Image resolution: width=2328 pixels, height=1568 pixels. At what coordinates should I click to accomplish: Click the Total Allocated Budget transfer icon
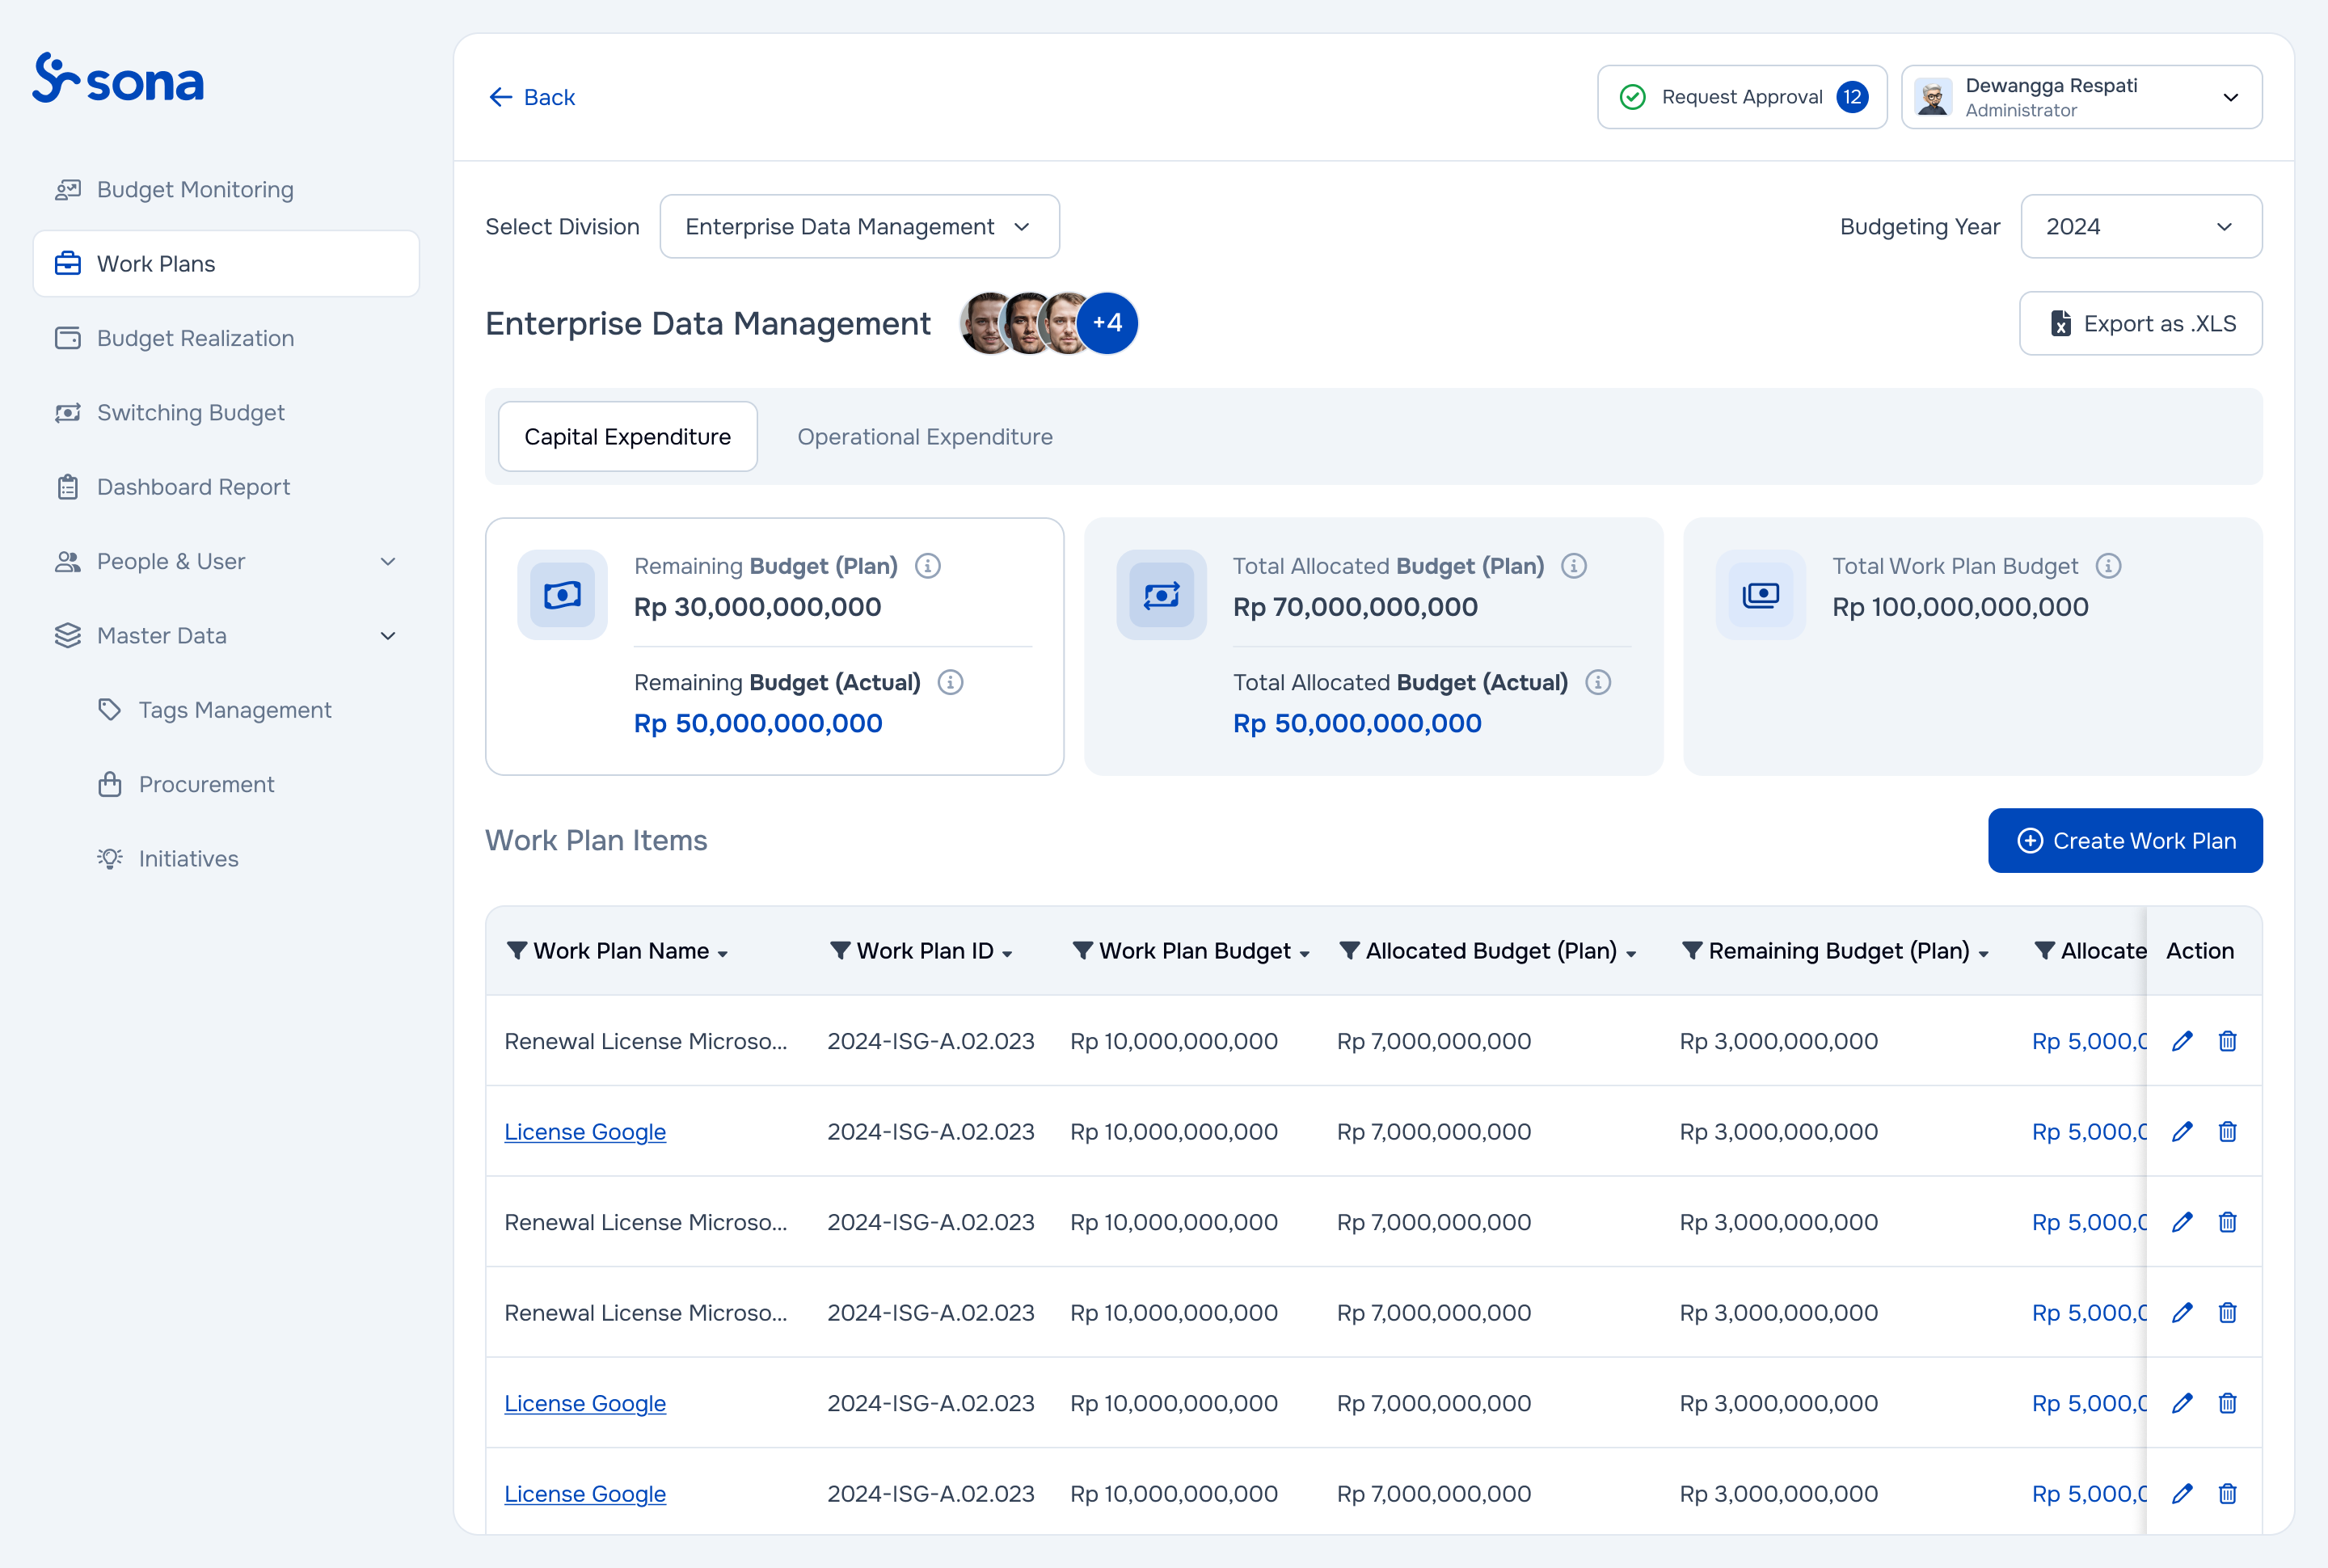[x=1161, y=595]
